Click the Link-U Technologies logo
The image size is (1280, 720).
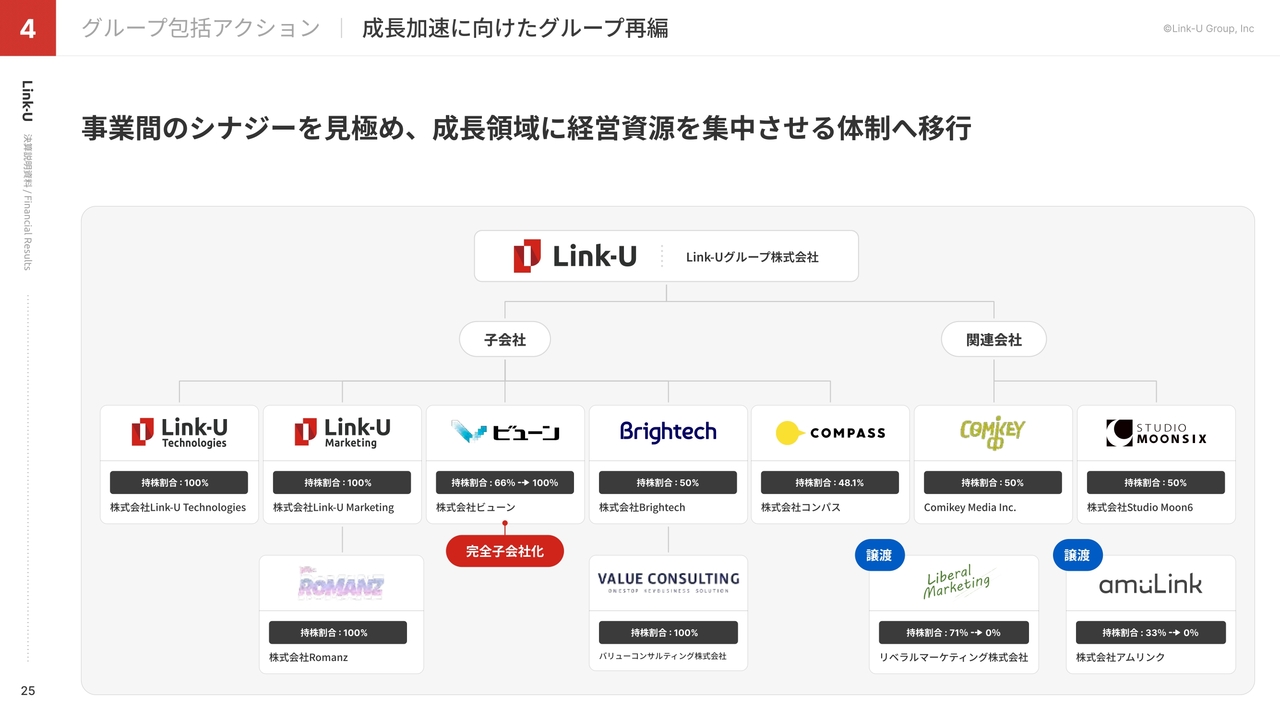click(x=179, y=432)
